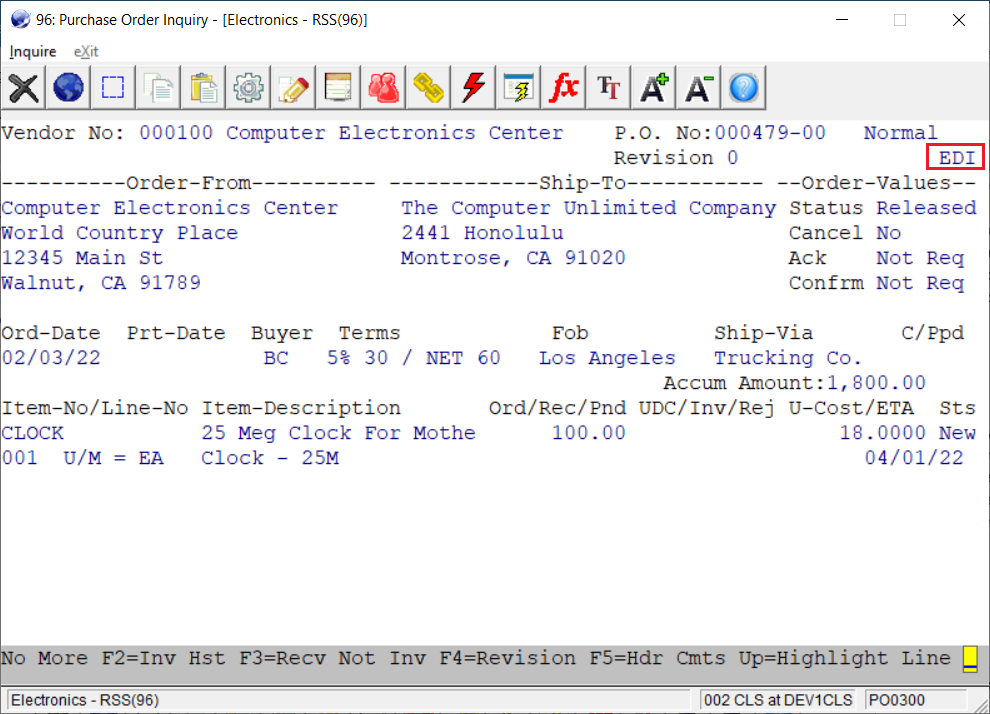Viewport: 990px width, 714px height.
Task: Click F3=Recv Not Inv prompt
Action: point(331,658)
